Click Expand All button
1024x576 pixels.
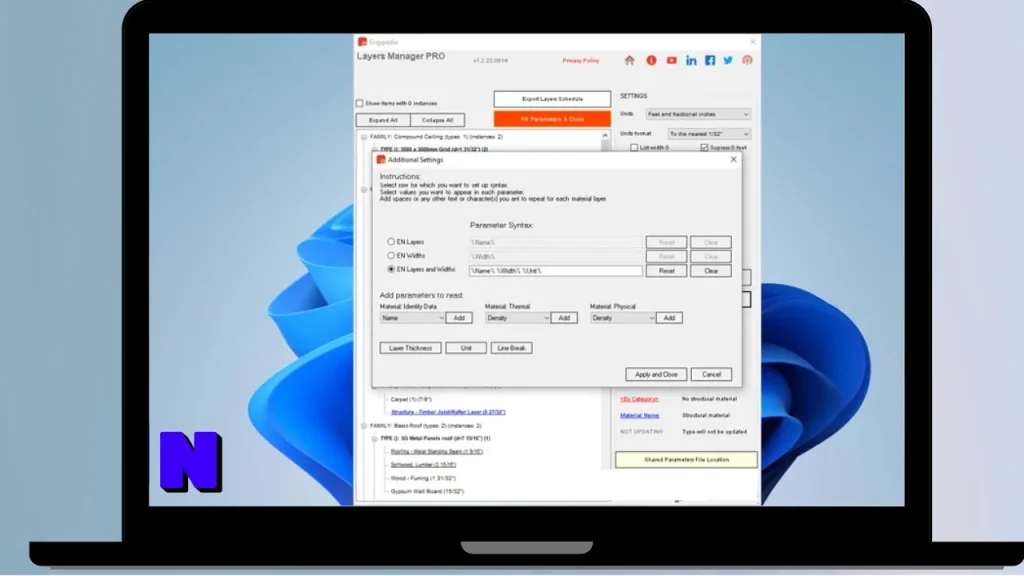383,120
